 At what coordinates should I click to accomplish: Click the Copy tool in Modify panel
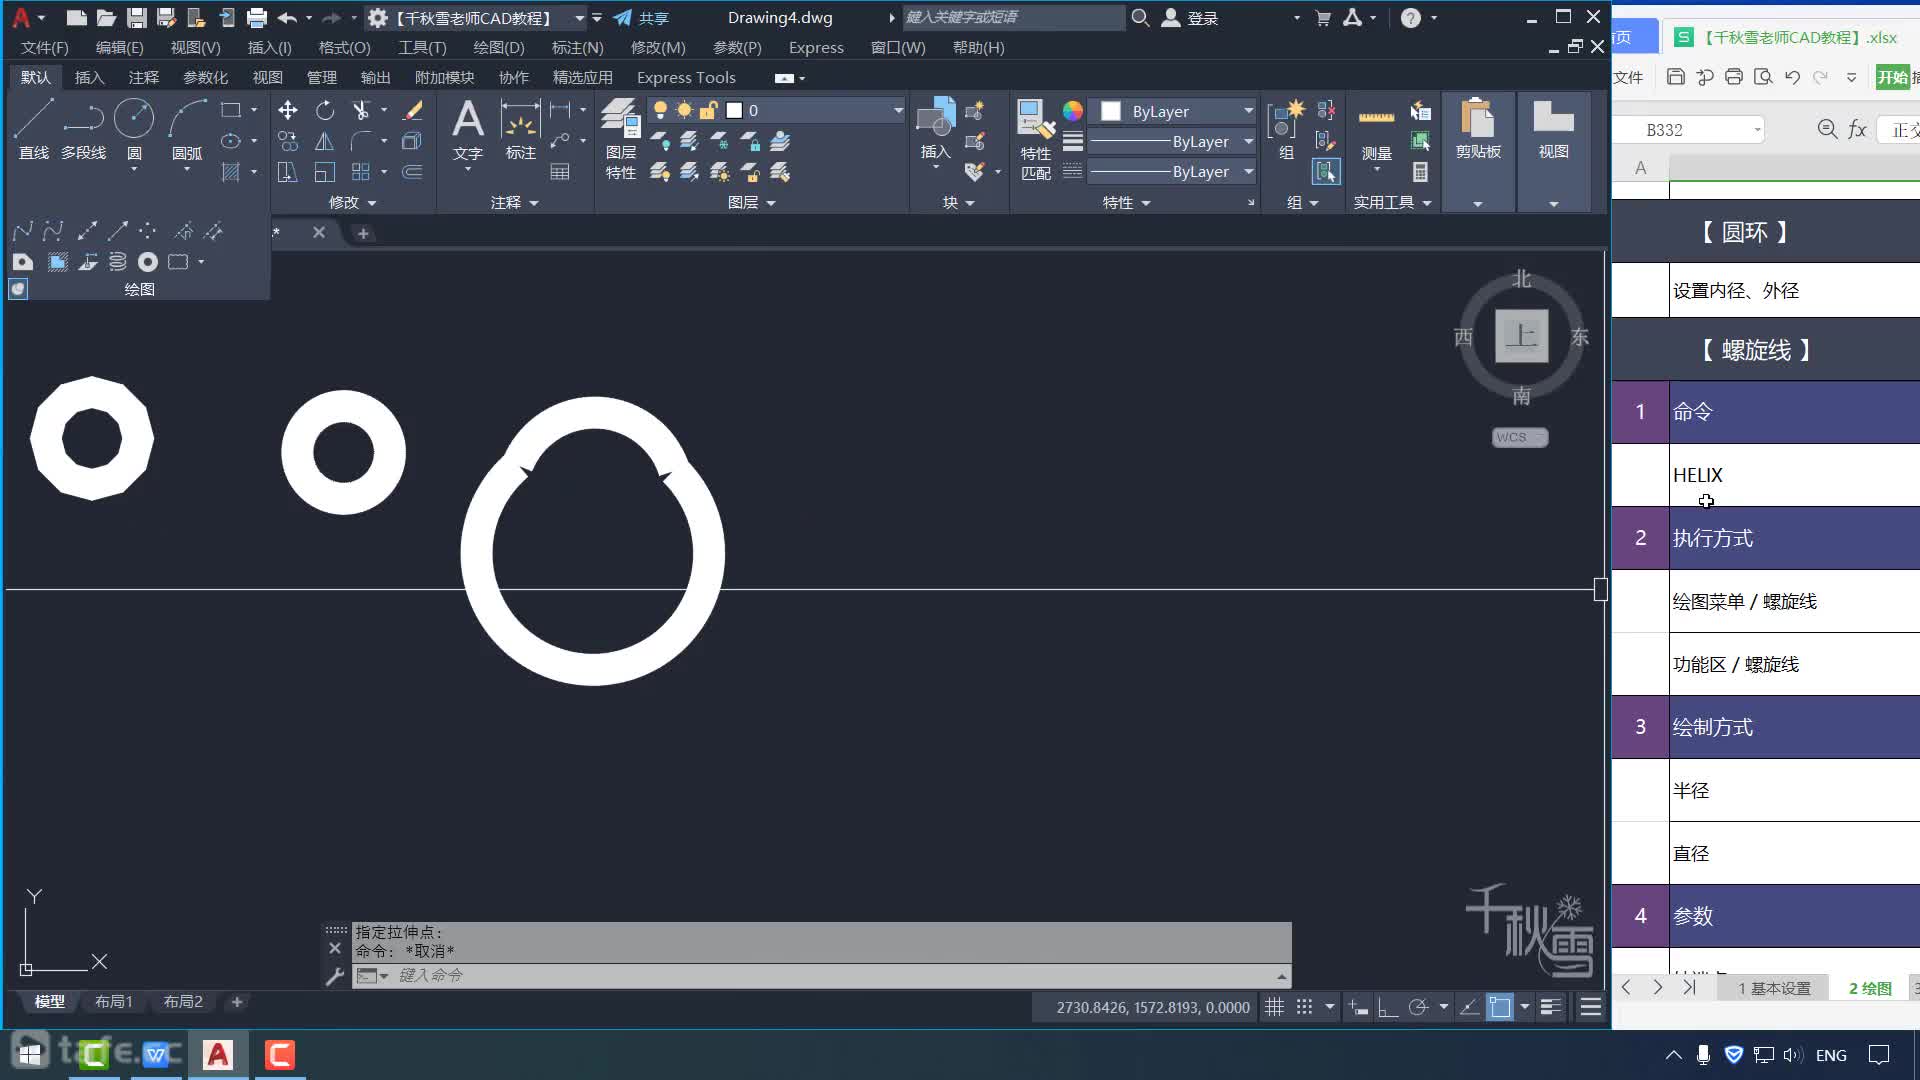pos(288,141)
